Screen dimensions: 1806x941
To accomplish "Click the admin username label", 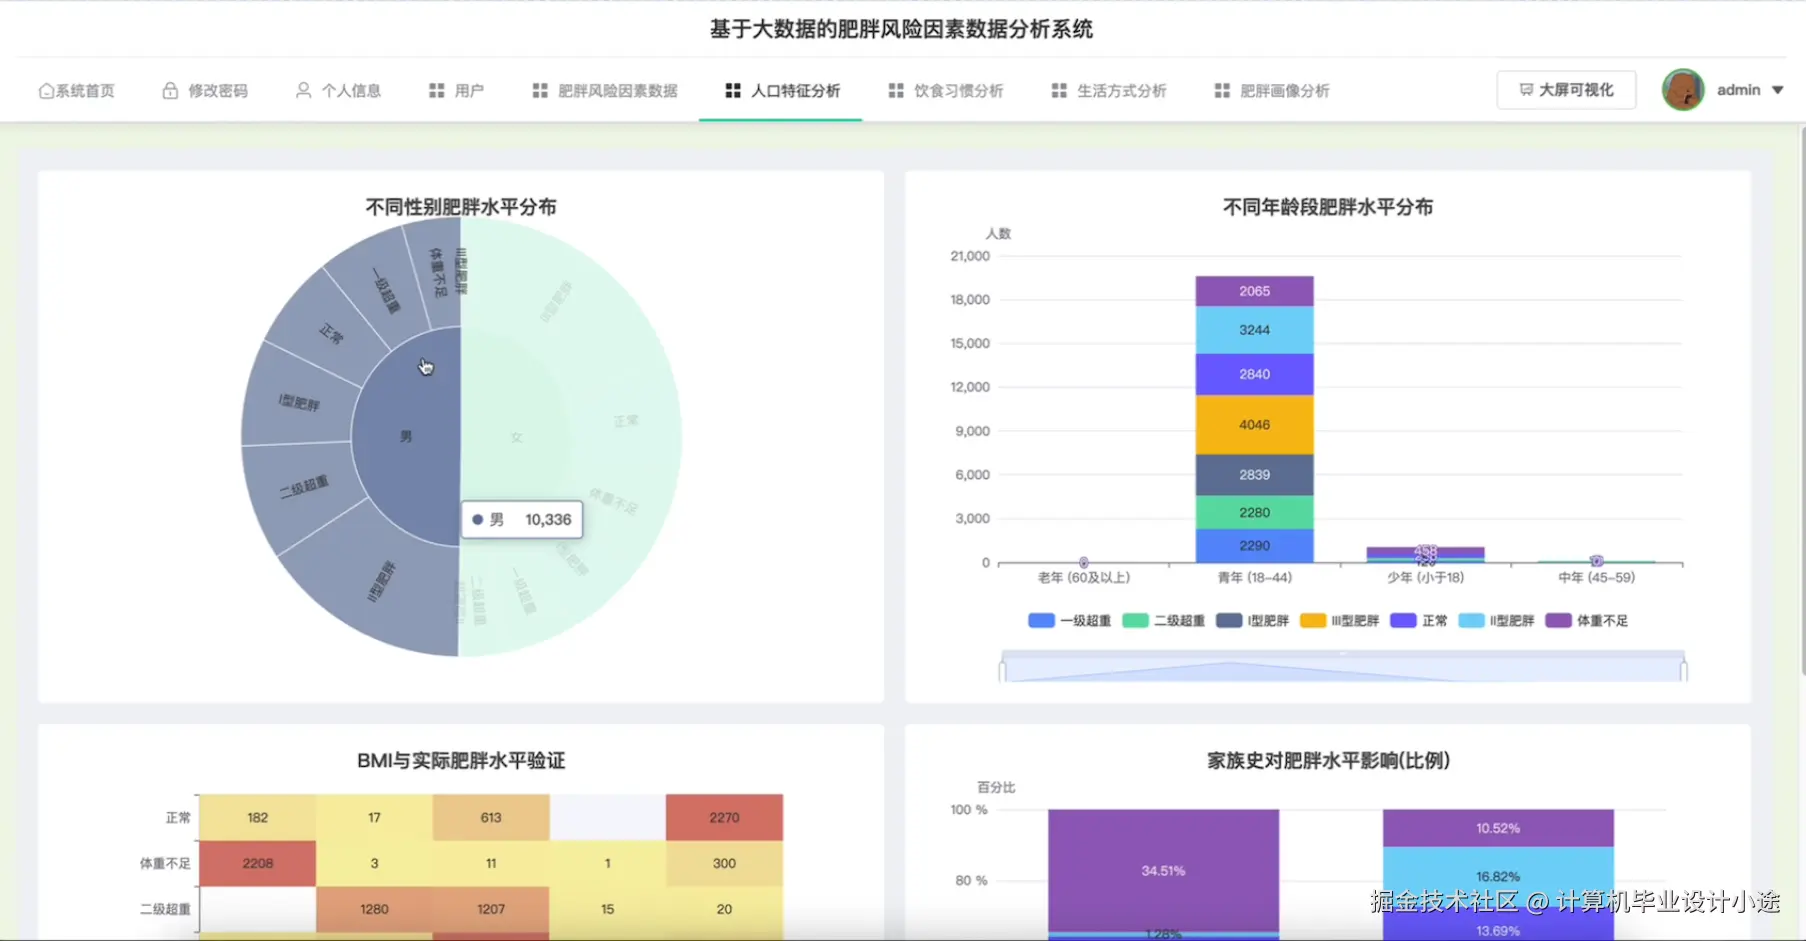I will tap(1738, 90).
